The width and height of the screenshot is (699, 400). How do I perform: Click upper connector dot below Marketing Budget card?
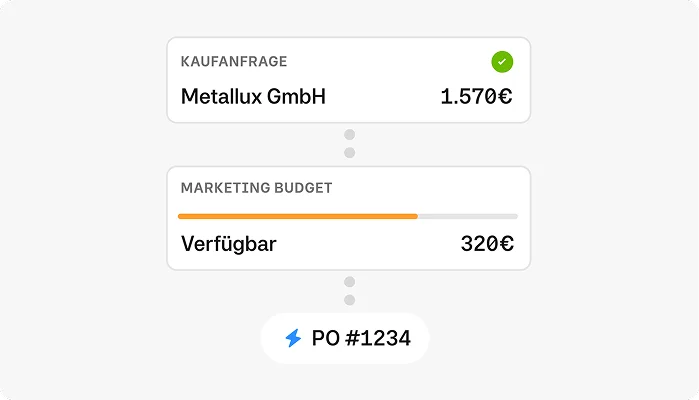tap(349, 282)
